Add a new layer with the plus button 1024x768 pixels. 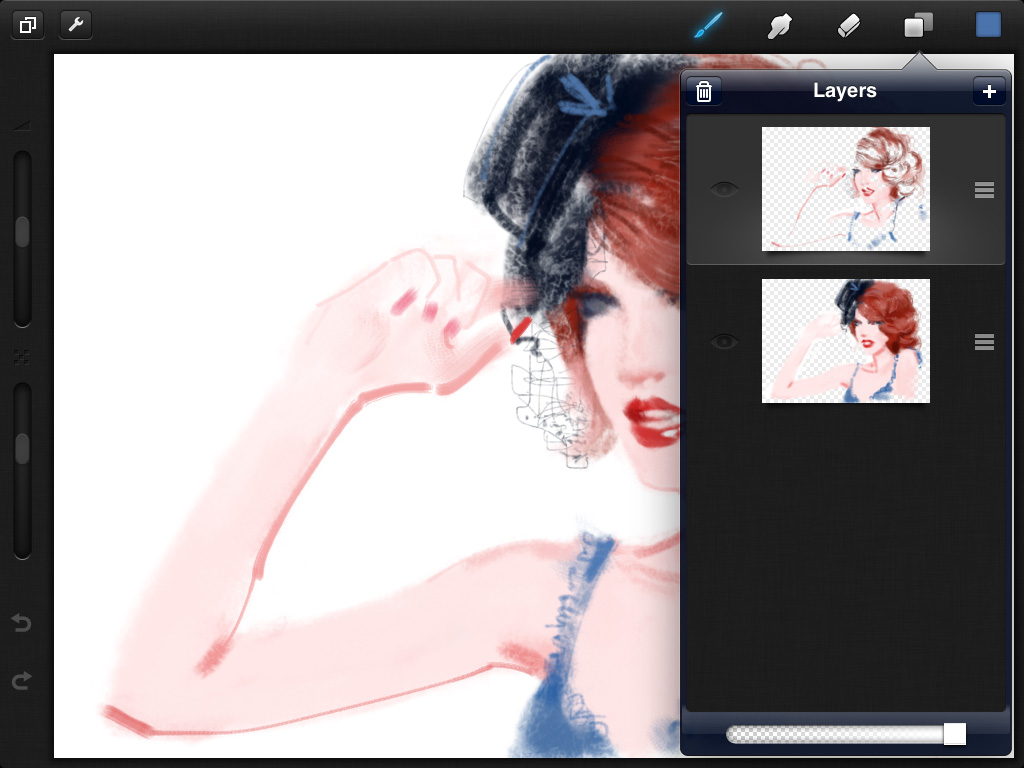click(x=989, y=91)
